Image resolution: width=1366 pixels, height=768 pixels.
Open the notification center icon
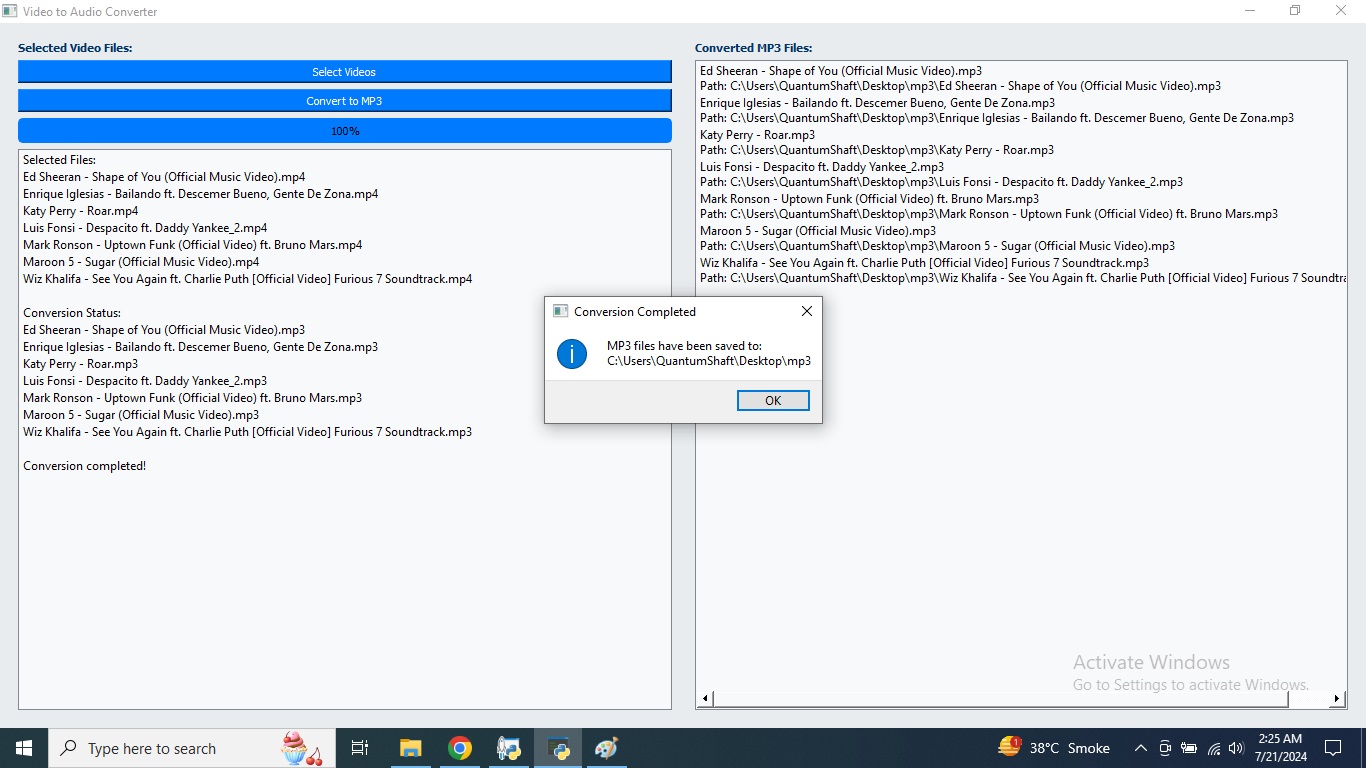coord(1333,748)
